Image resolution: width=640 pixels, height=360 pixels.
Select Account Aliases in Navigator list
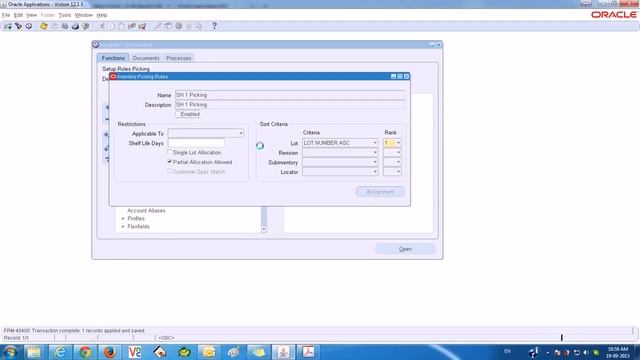click(146, 211)
